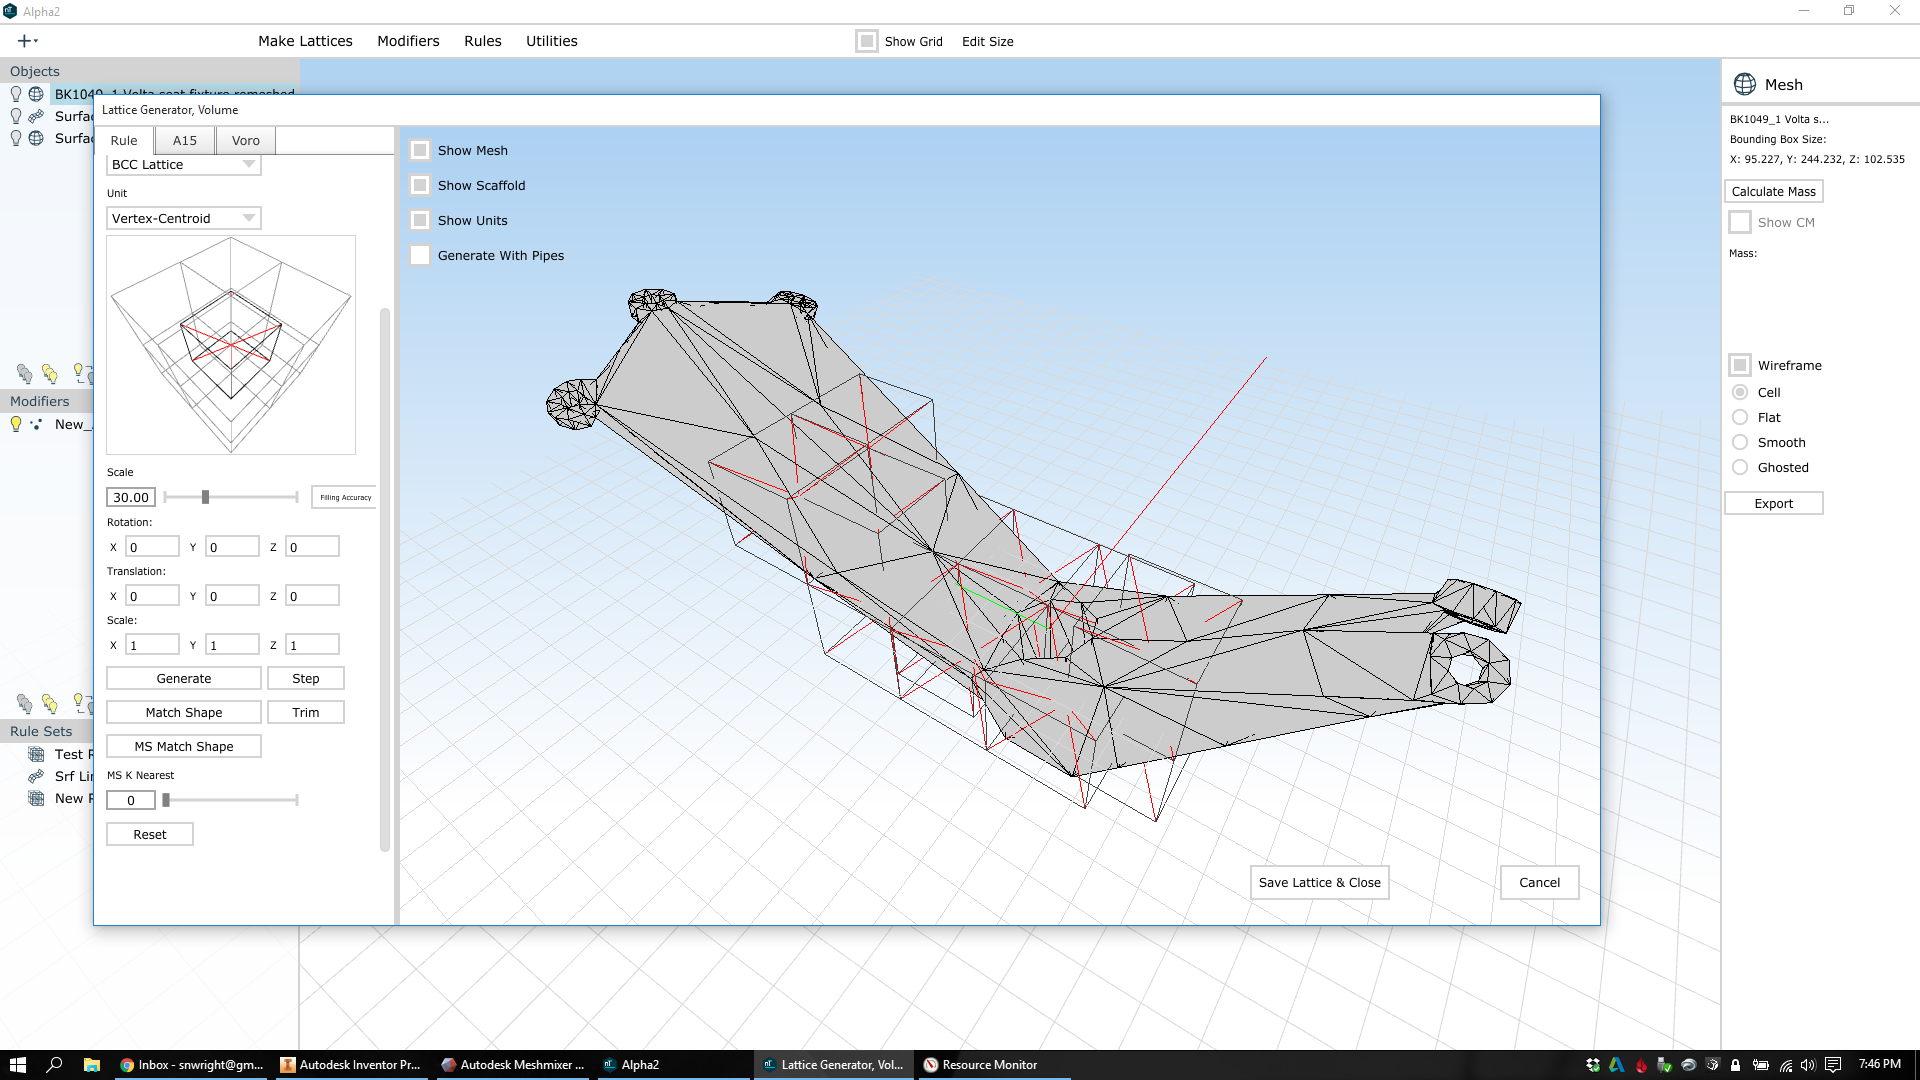Viewport: 1920px width, 1080px height.
Task: Click invert-visibility bulb icon under Objects
Action: pyautogui.click(x=82, y=374)
